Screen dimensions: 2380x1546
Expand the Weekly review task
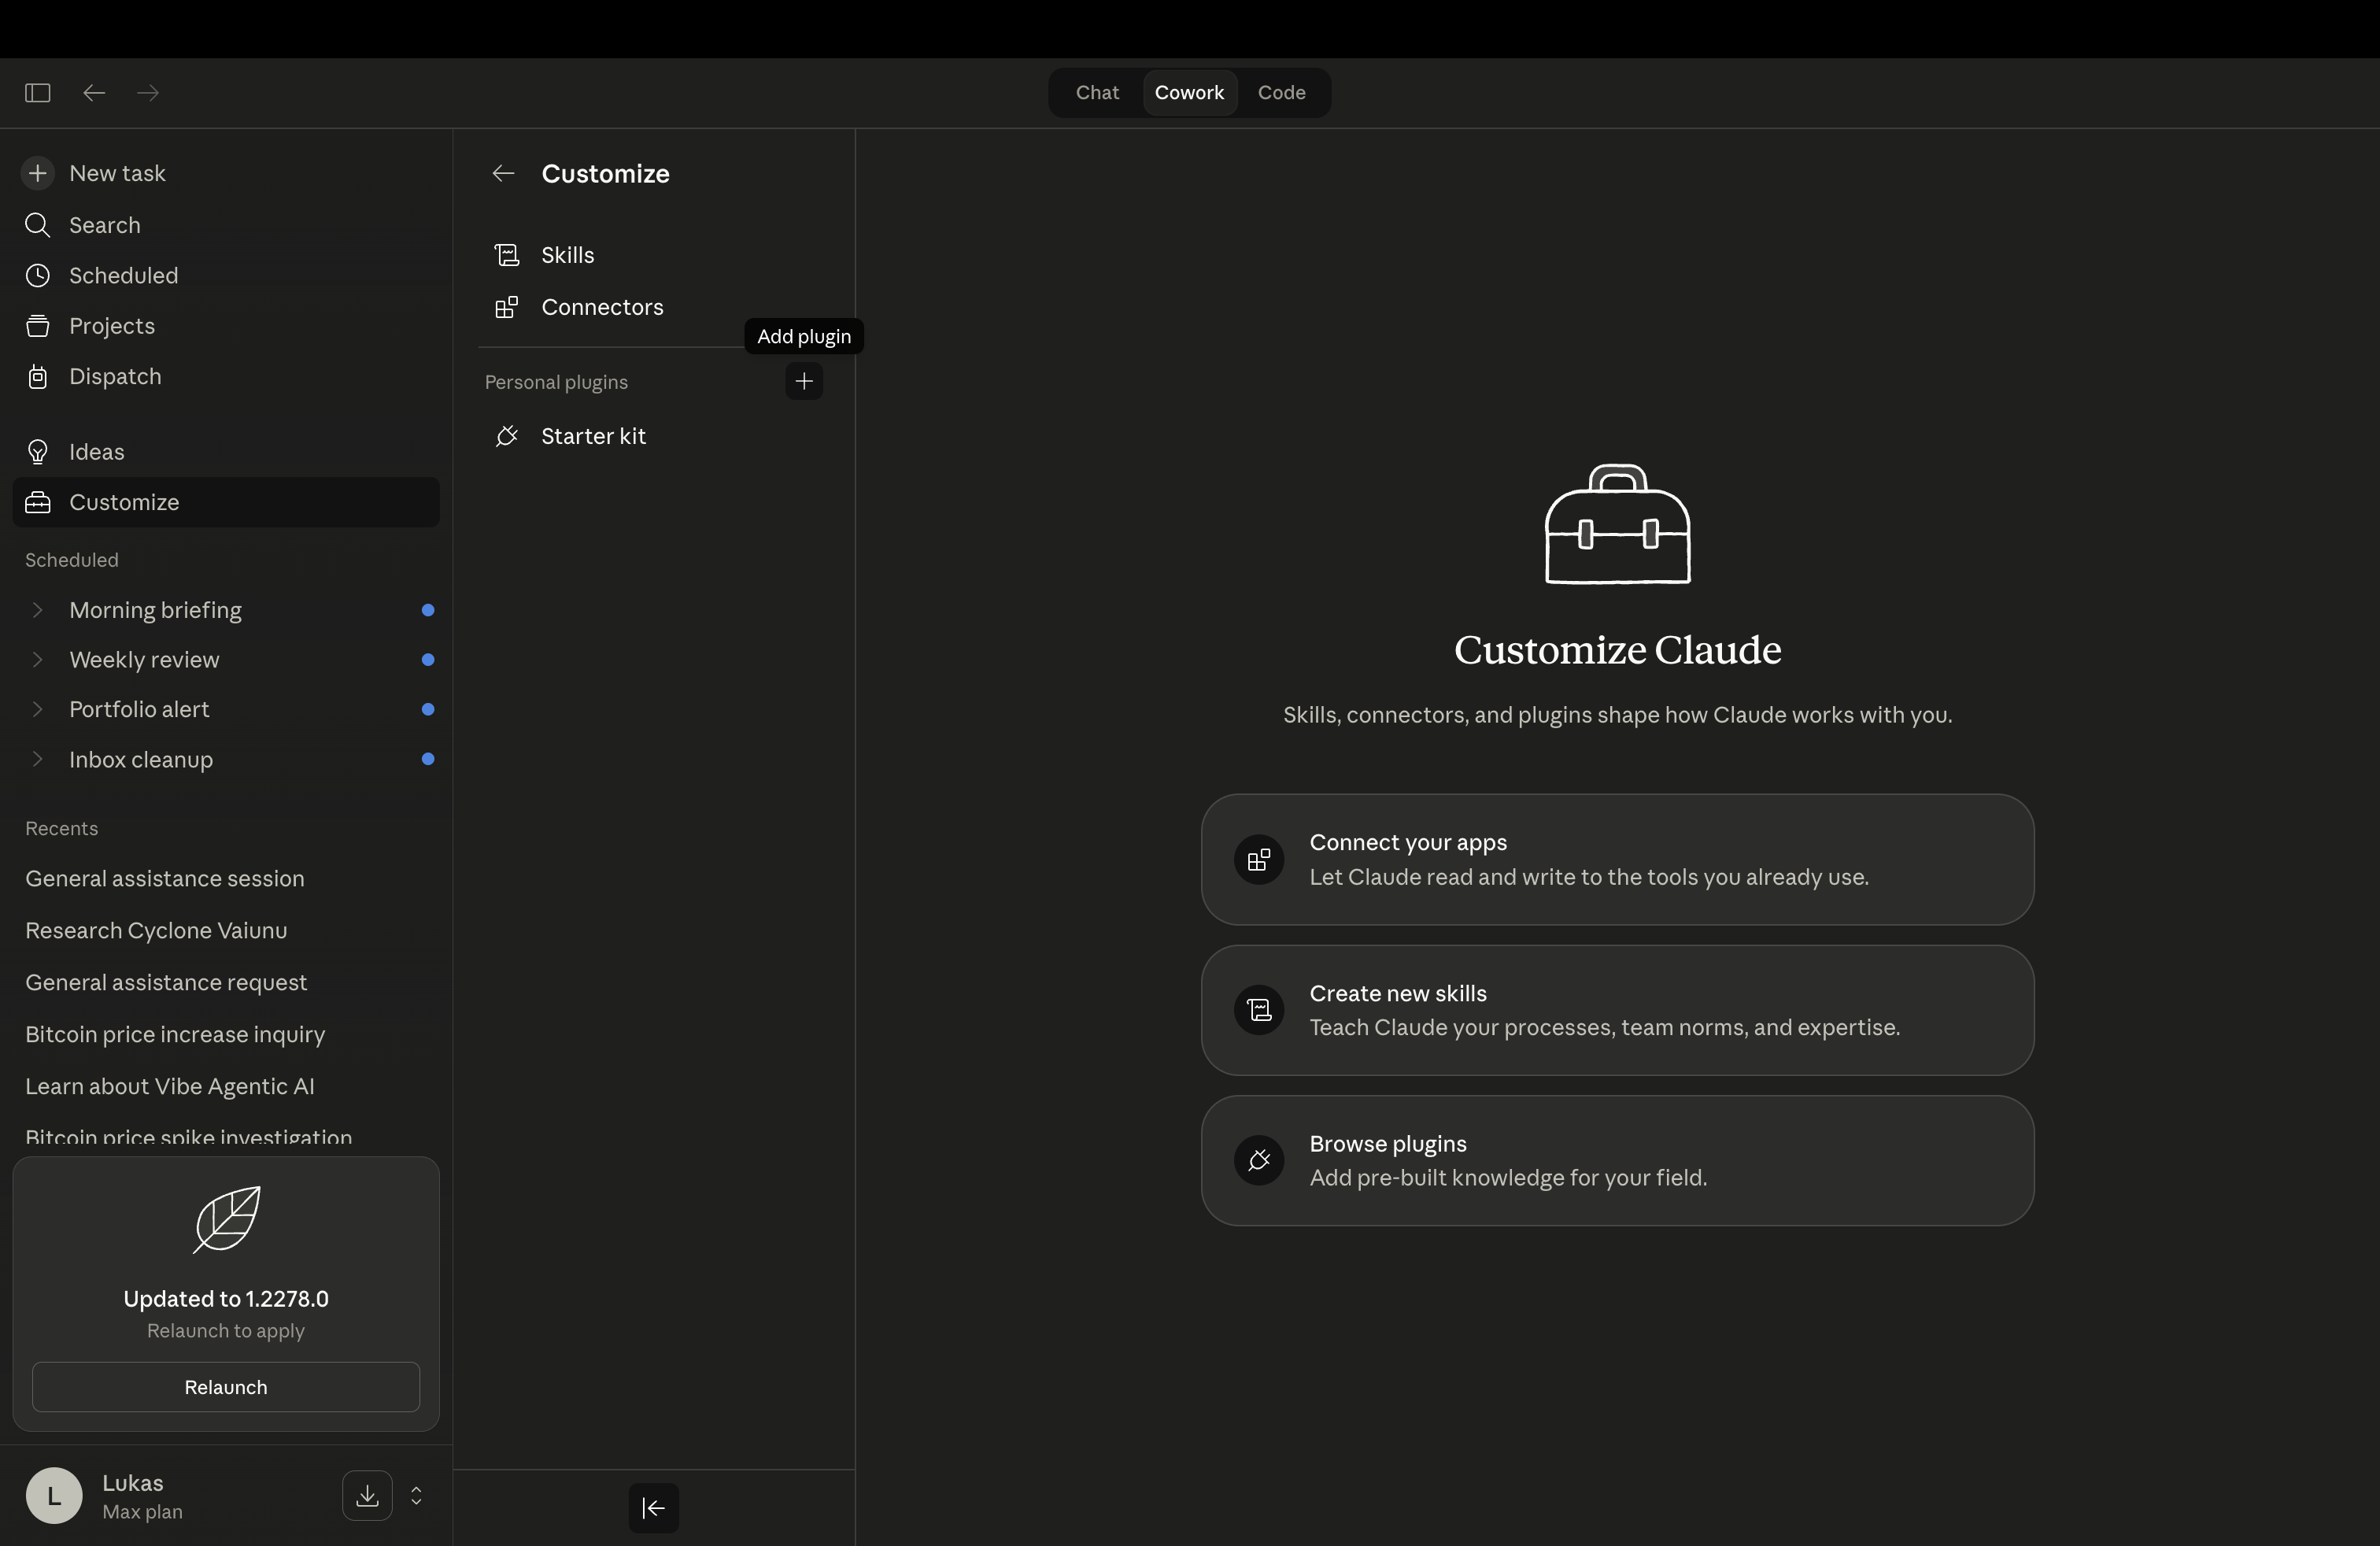coord(38,659)
